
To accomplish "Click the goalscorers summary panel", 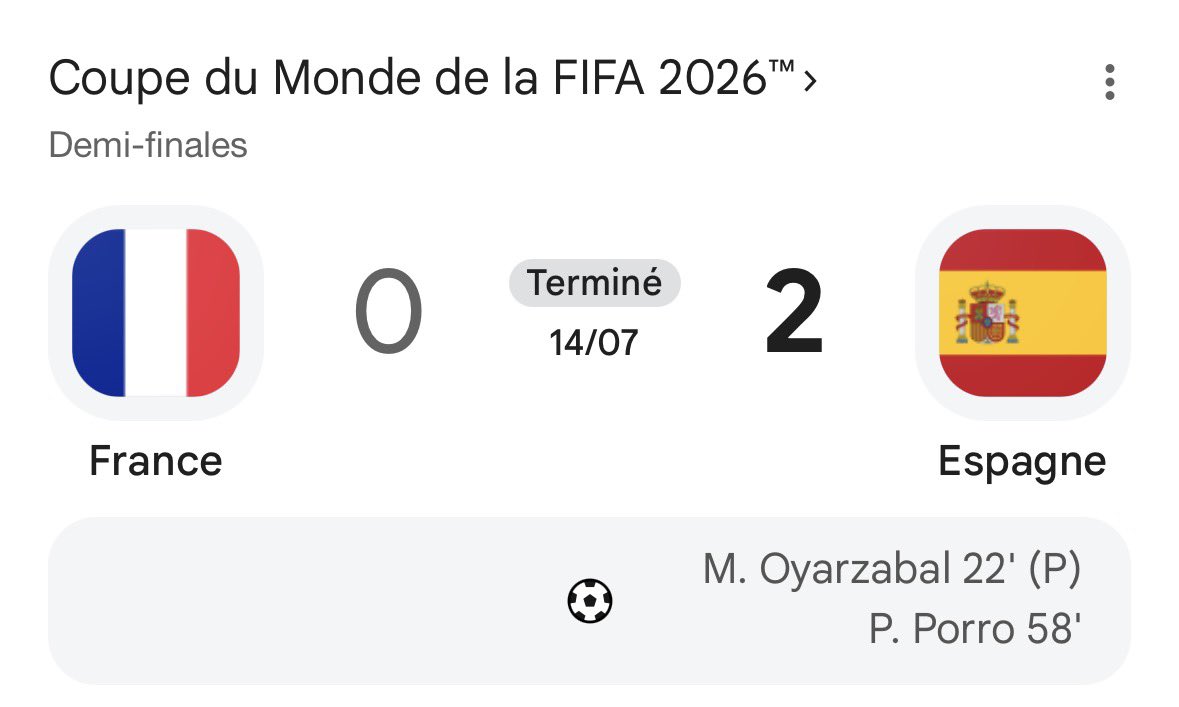I will pos(590,600).
